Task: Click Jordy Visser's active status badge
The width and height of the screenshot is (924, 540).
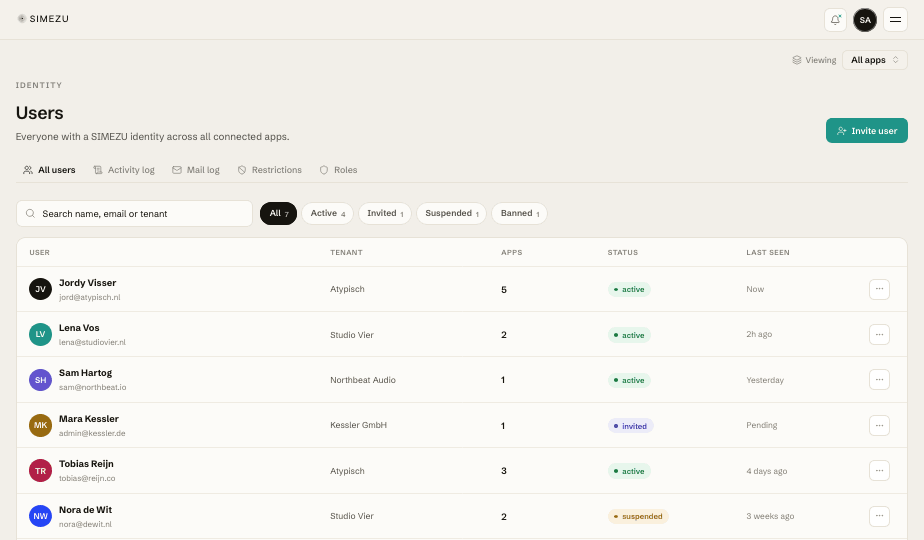Action: [x=629, y=289]
